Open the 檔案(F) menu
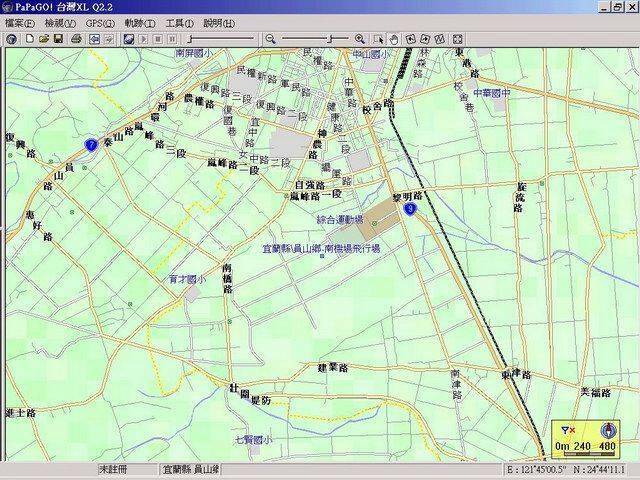Viewport: 640px width, 480px height. (x=20, y=23)
